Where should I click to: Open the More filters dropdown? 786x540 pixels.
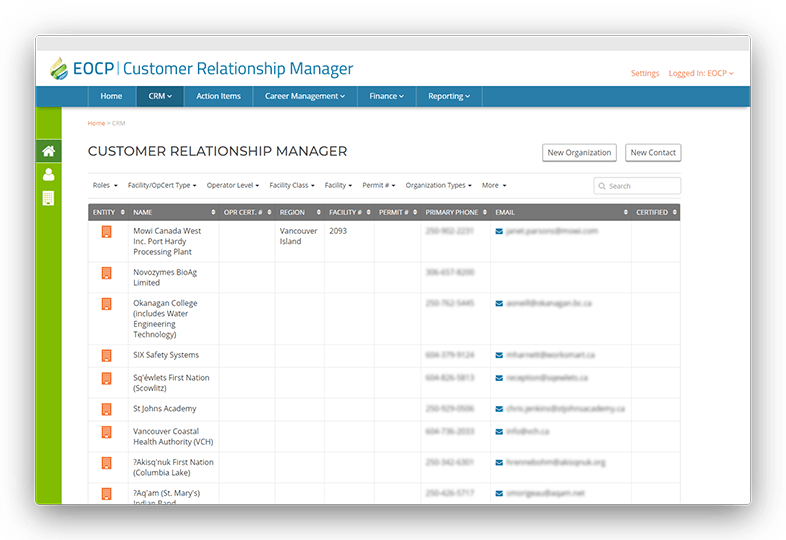click(x=494, y=186)
